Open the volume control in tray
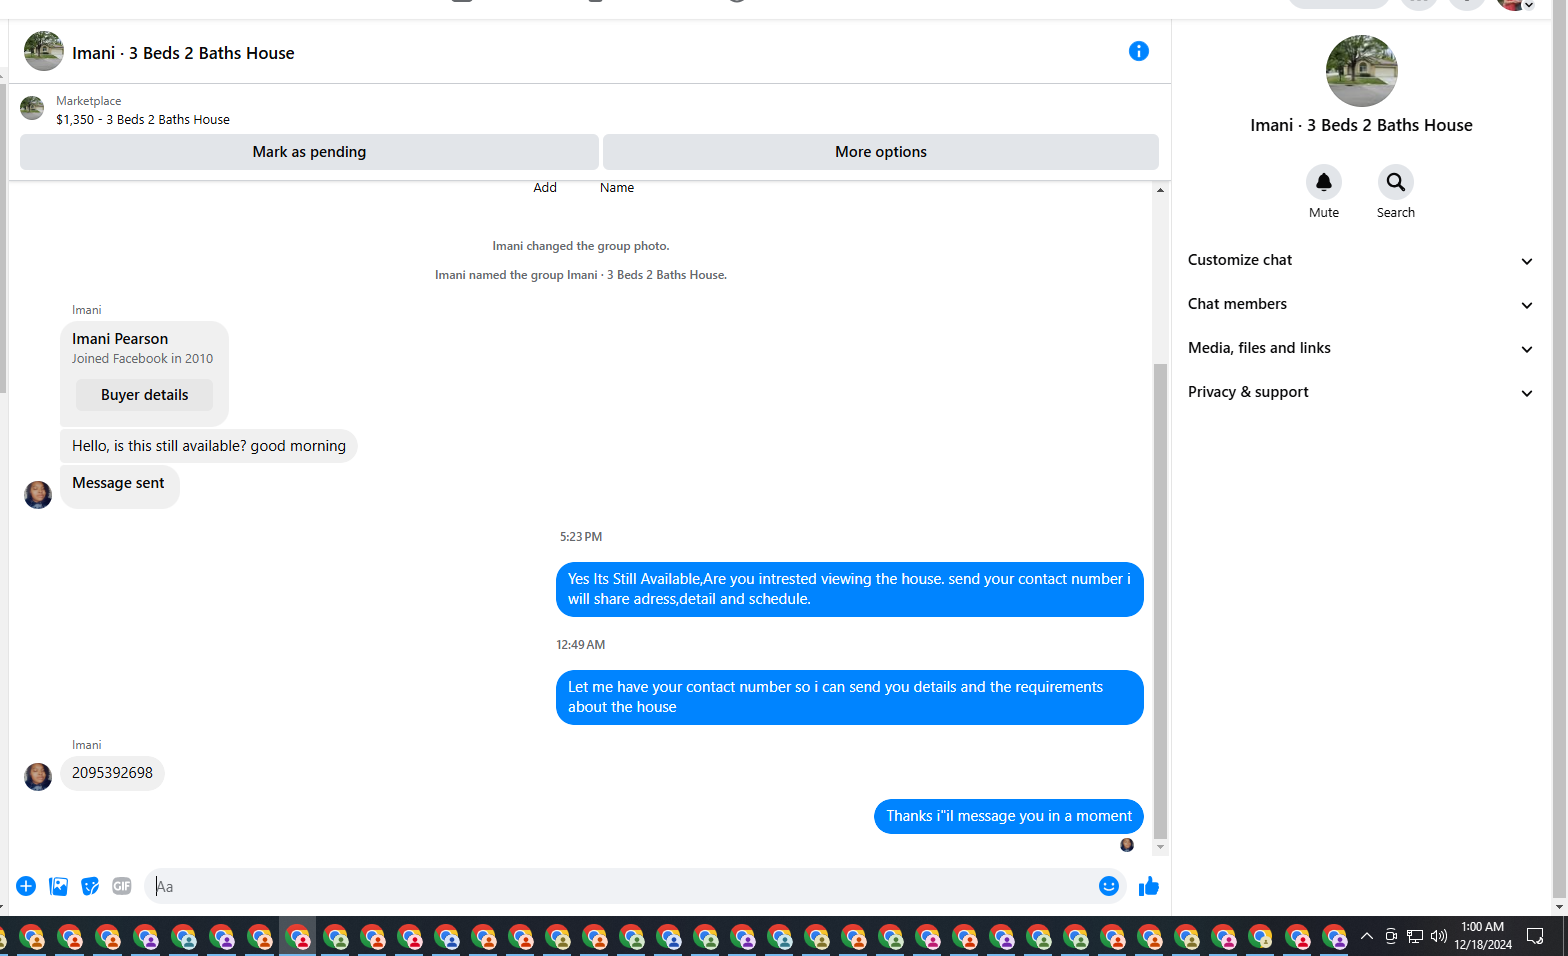Viewport: 1568px width, 956px height. click(x=1439, y=936)
